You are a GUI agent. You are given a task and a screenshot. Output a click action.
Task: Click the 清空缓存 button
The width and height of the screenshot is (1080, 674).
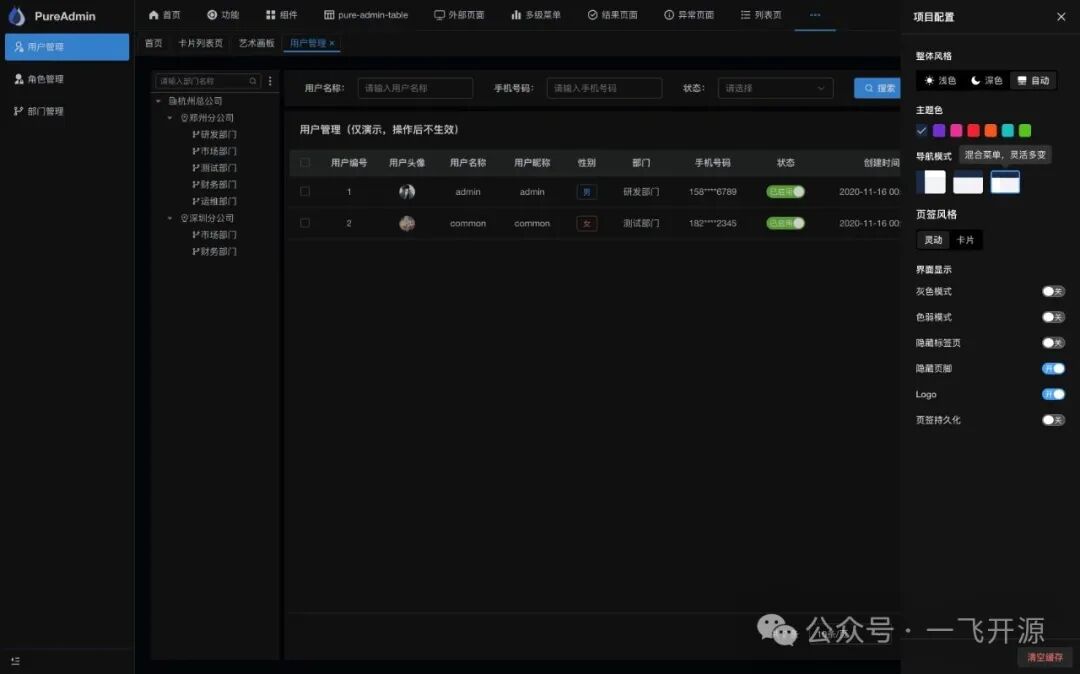coord(1045,657)
